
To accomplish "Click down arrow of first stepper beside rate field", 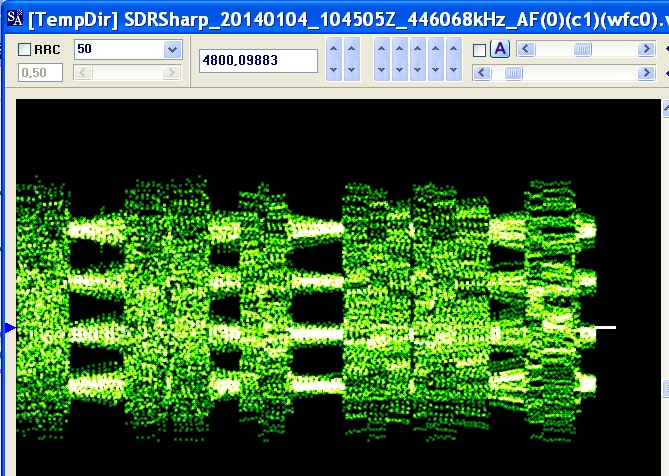I will pos(334,70).
